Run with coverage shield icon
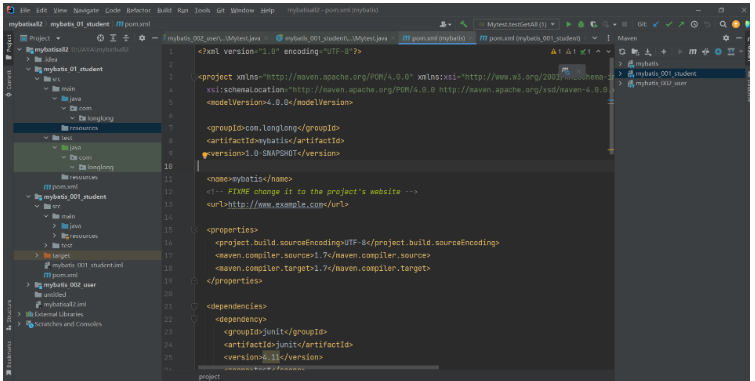This screenshot has width=755, height=381. 593,24
